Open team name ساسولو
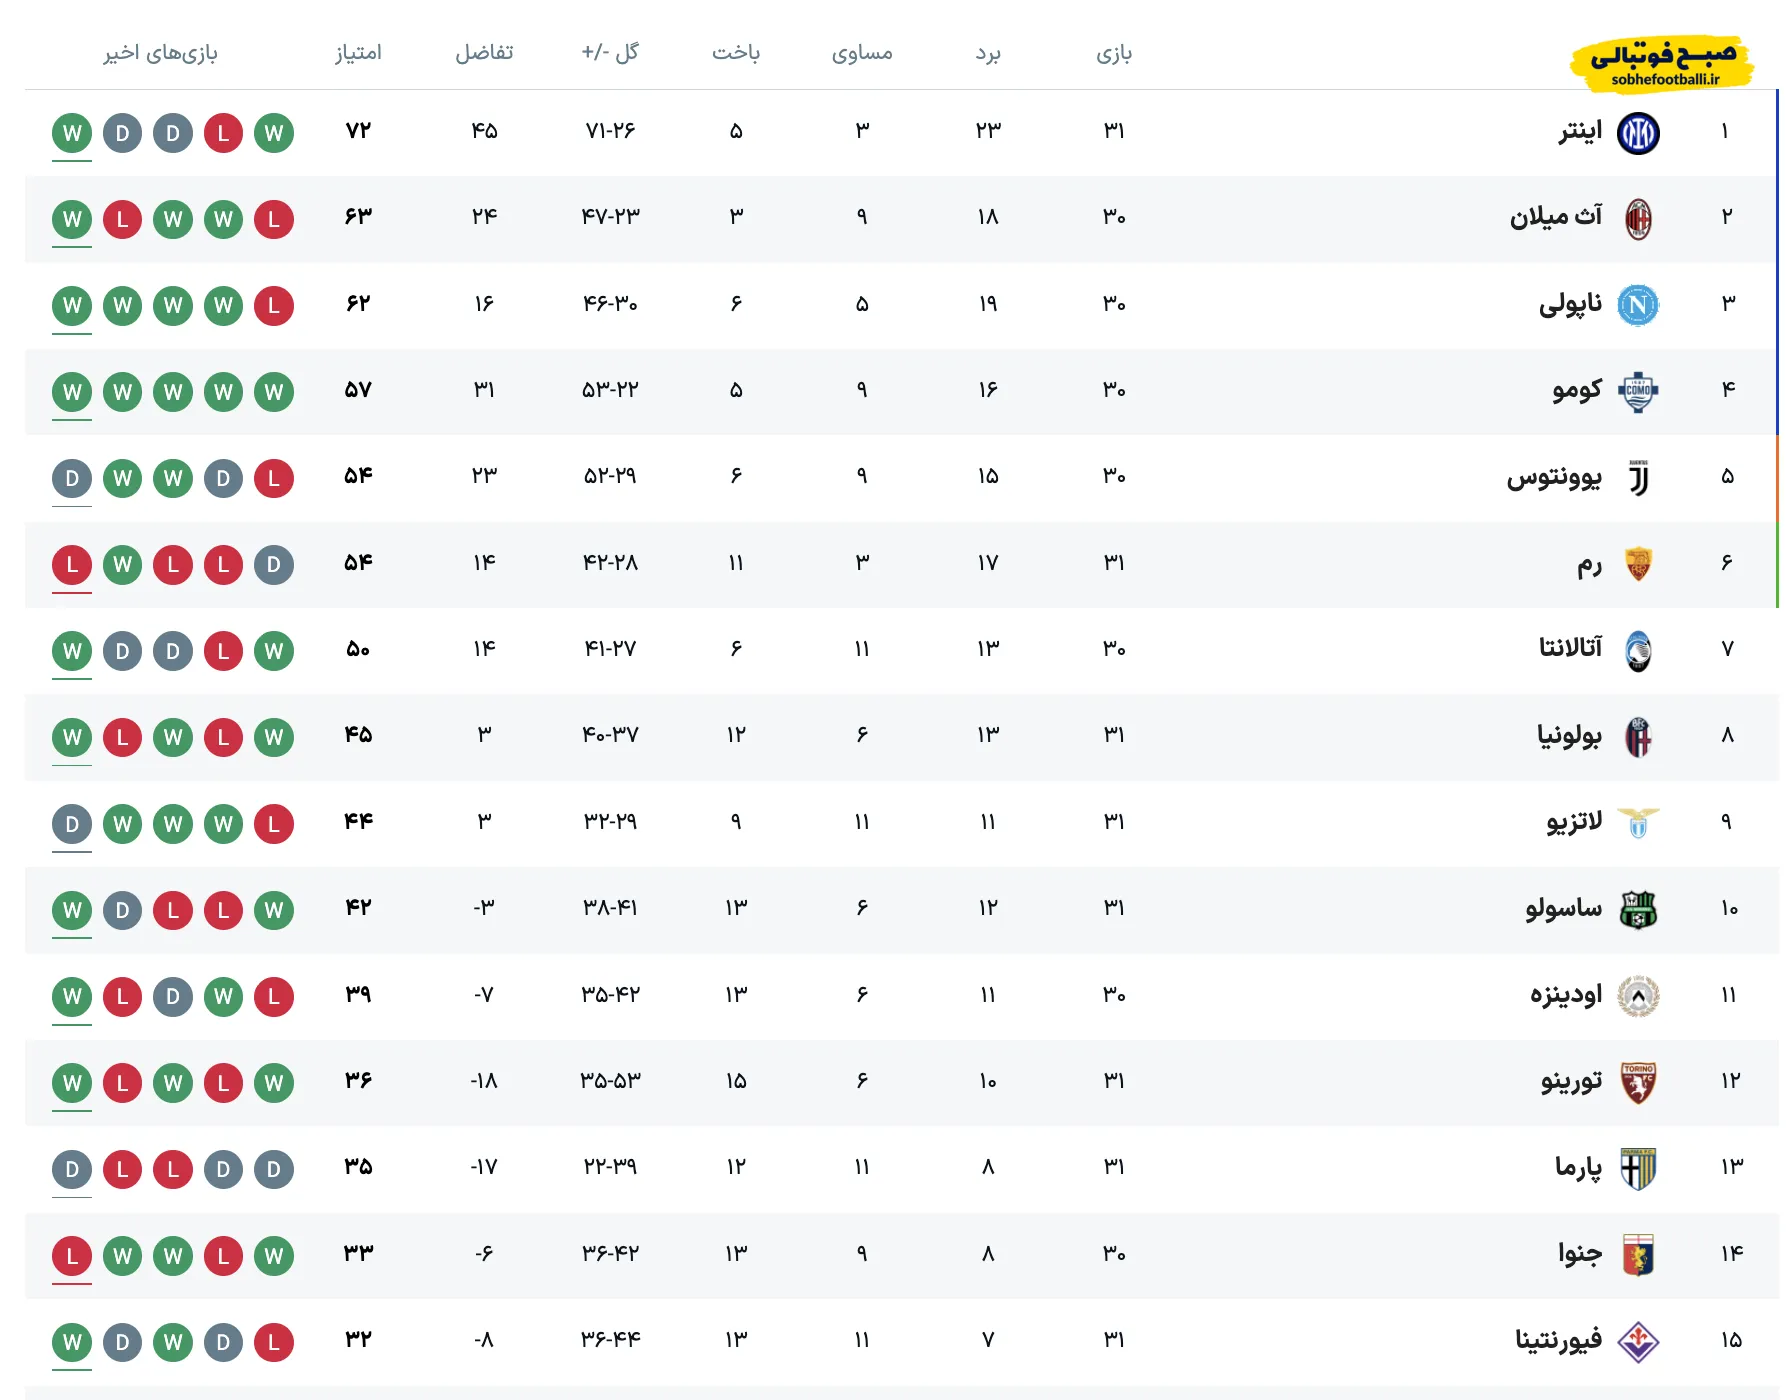The image size is (1786, 1400). (1564, 908)
